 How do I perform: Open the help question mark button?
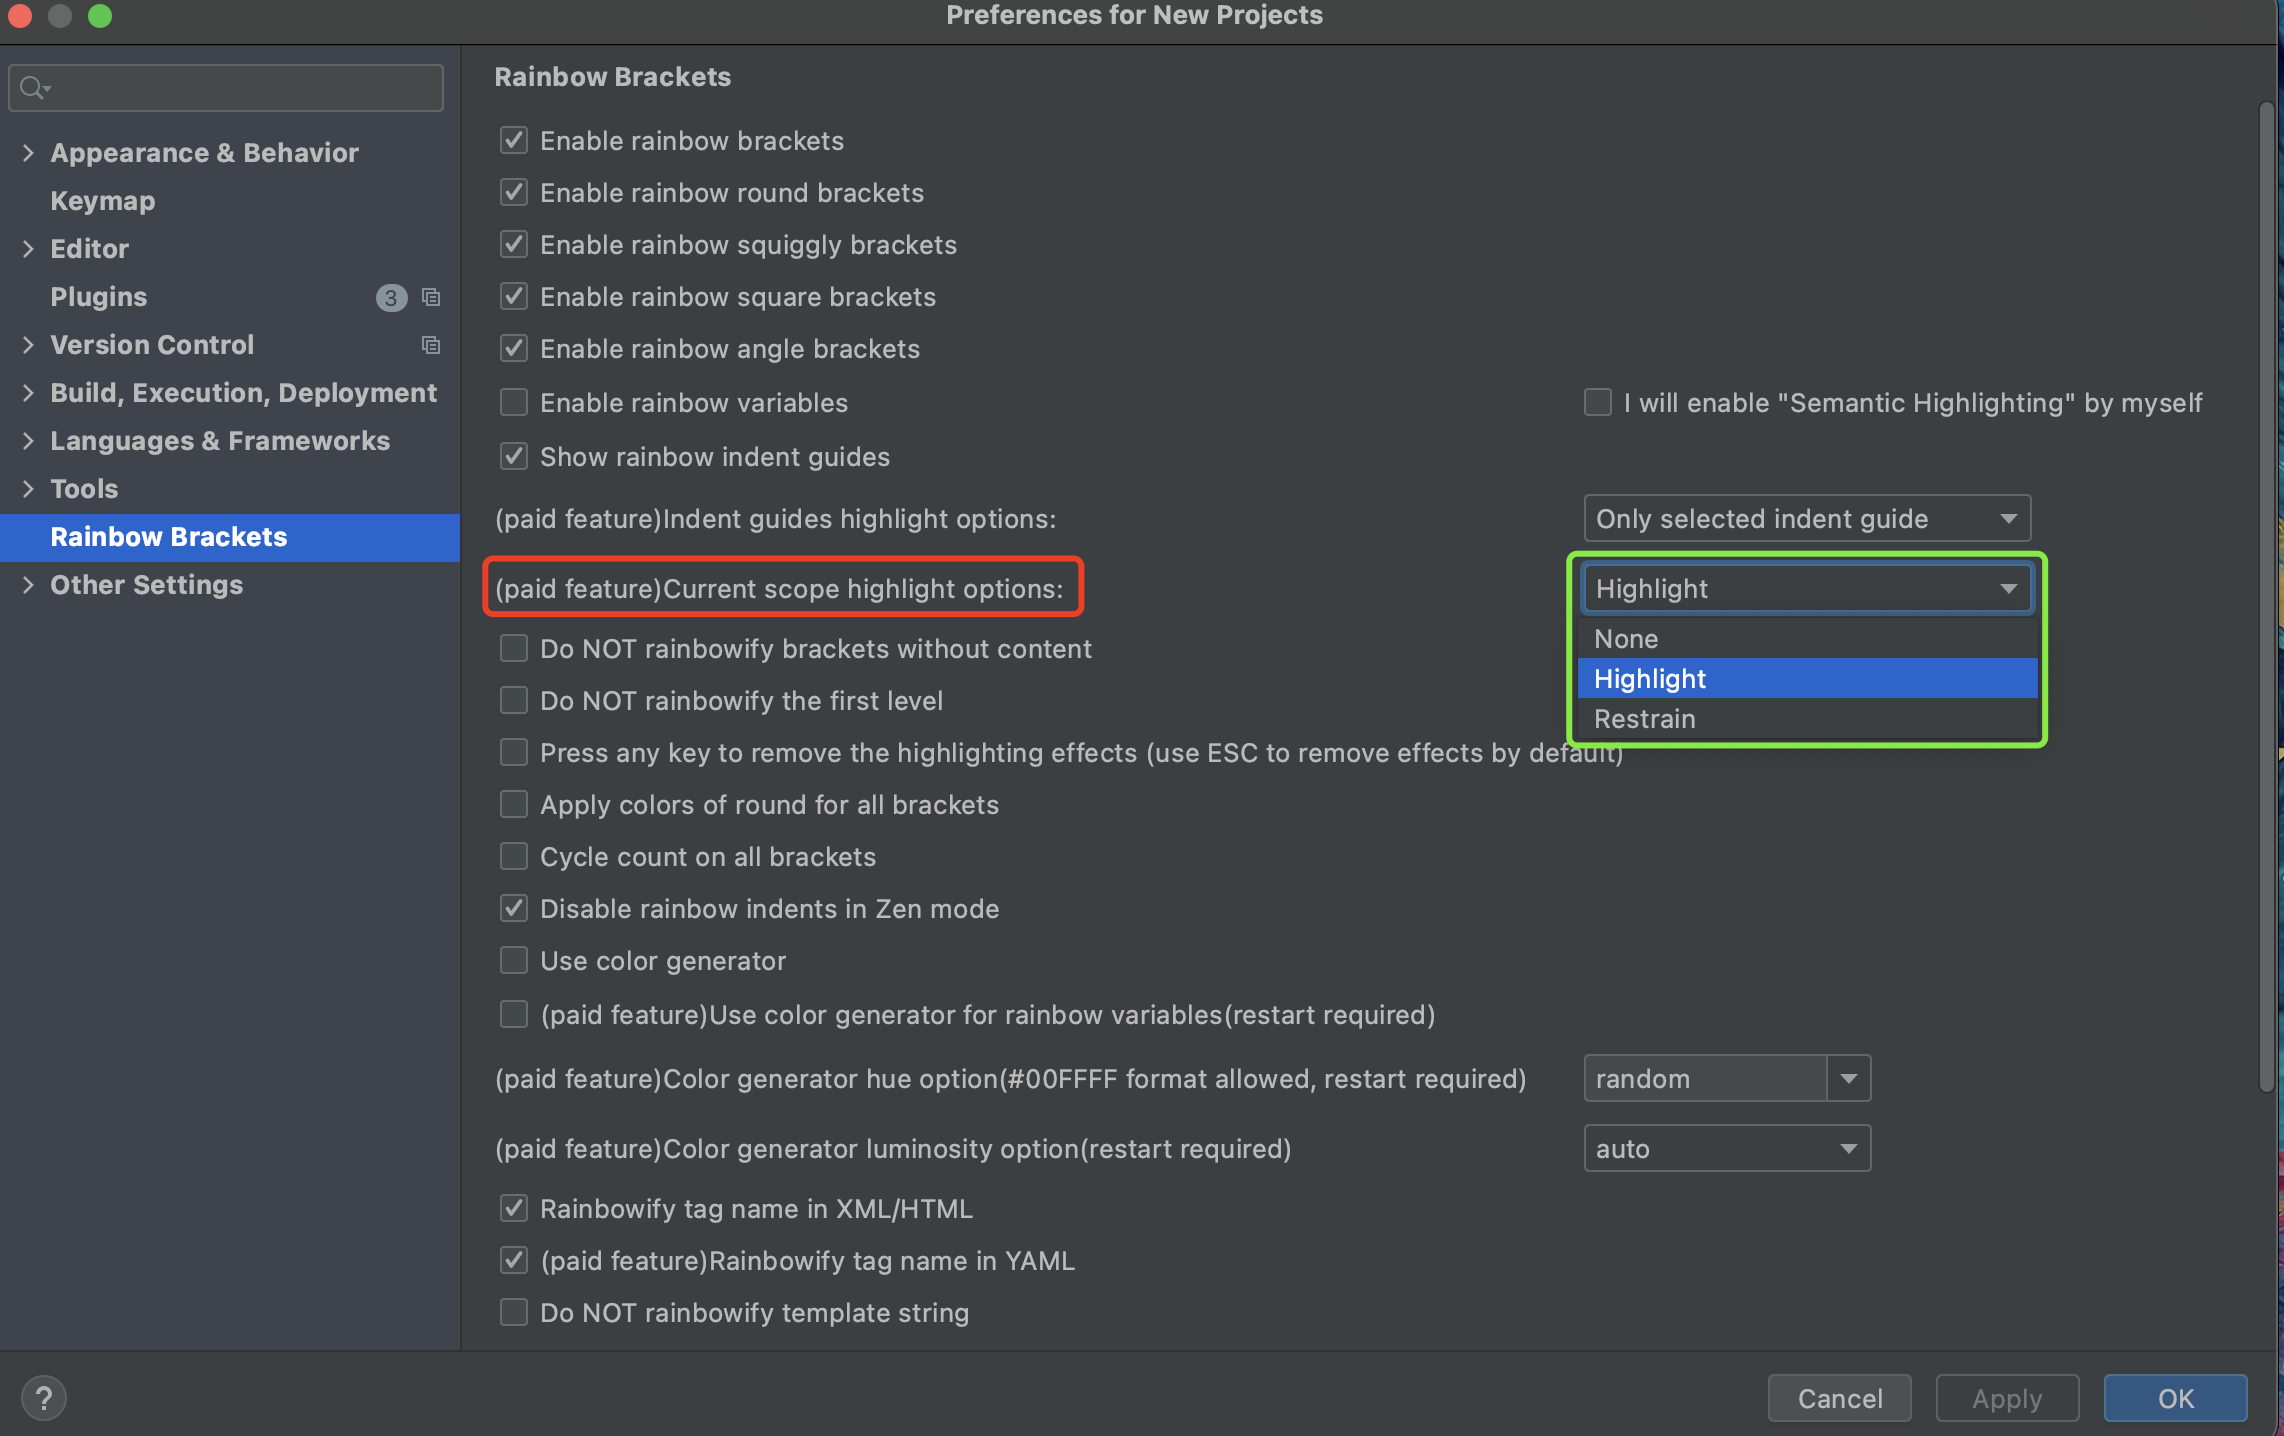click(x=44, y=1397)
